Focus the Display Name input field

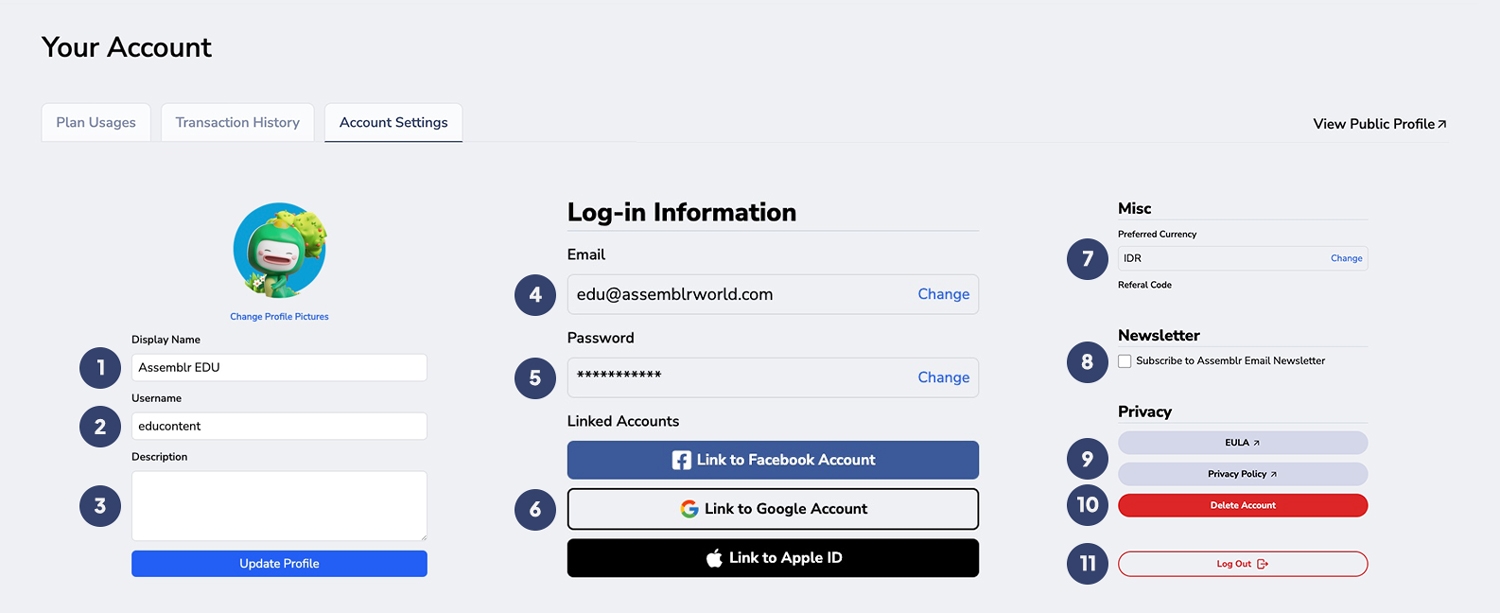[x=279, y=367]
